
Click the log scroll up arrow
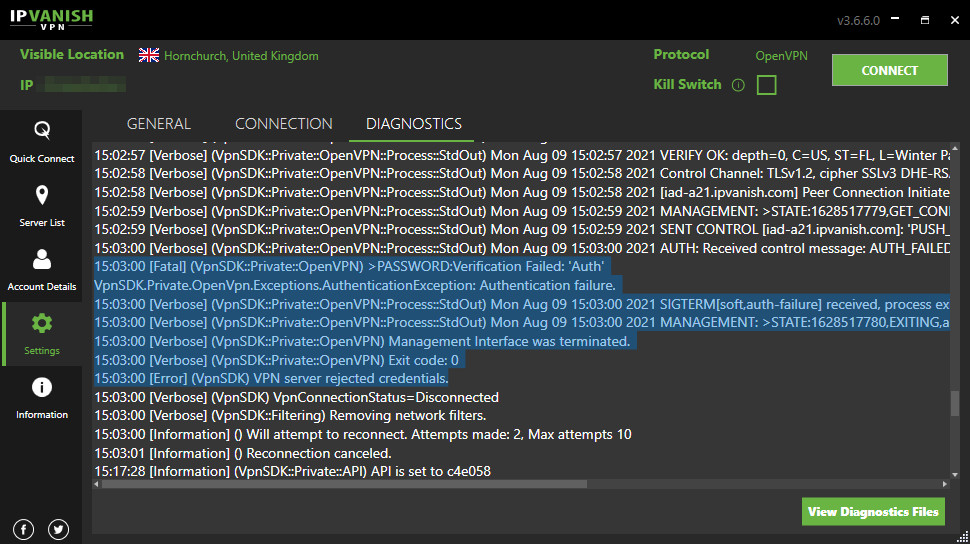955,148
